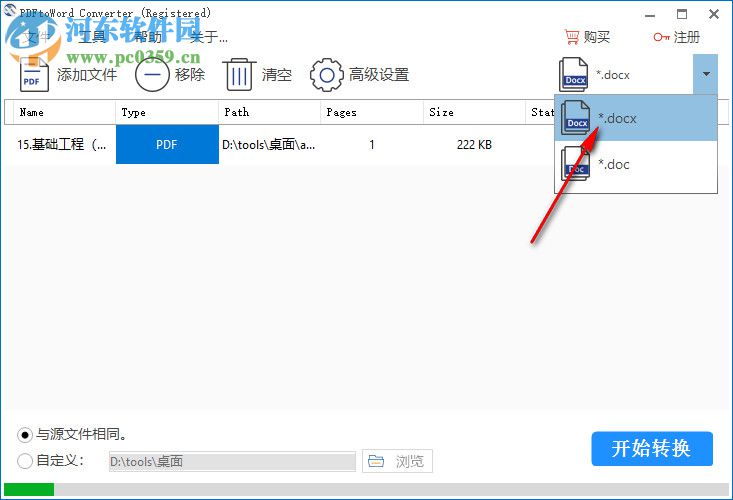This screenshot has height=500, width=733.
Task: Click the 与源文件相同 label text
Action: (81, 435)
